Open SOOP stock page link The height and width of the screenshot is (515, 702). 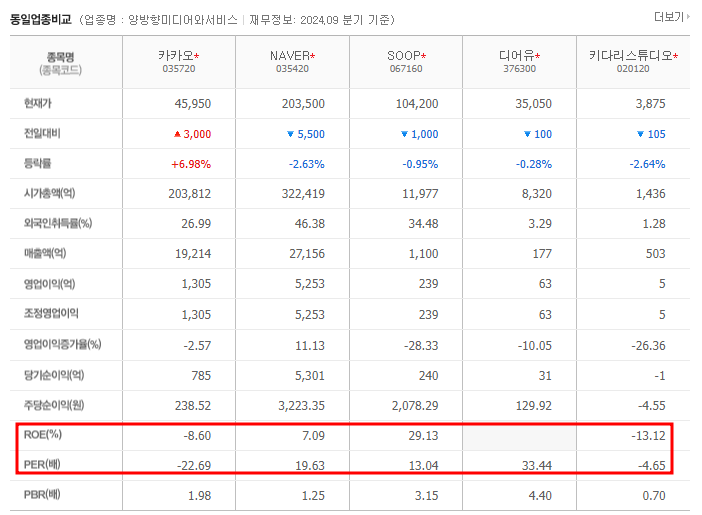point(403,56)
